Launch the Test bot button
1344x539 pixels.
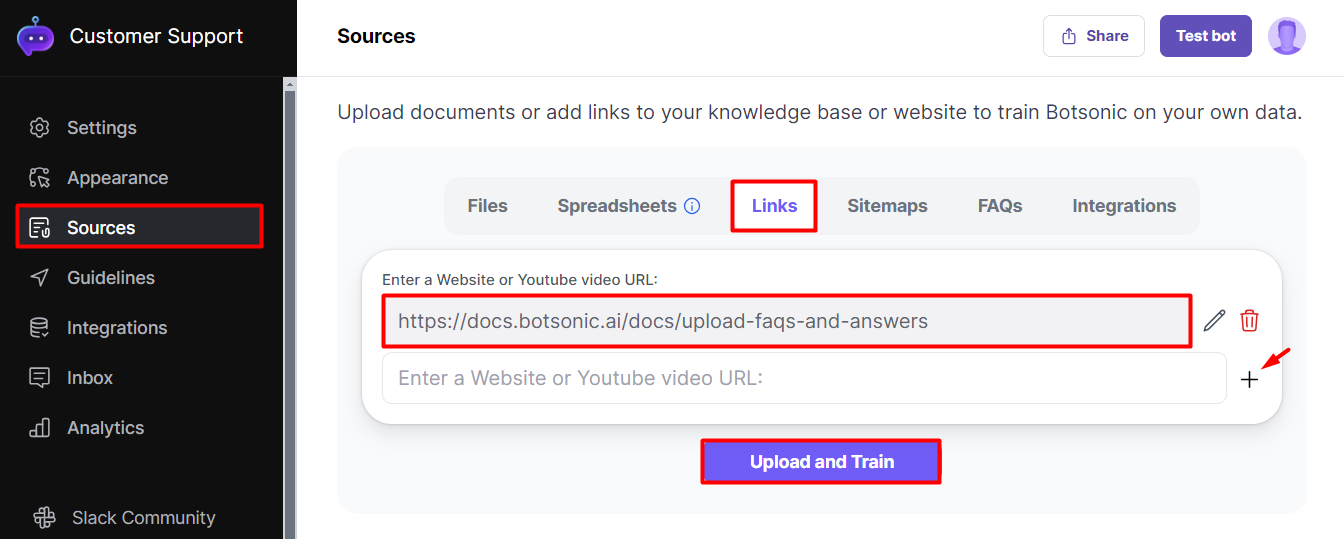pos(1205,36)
